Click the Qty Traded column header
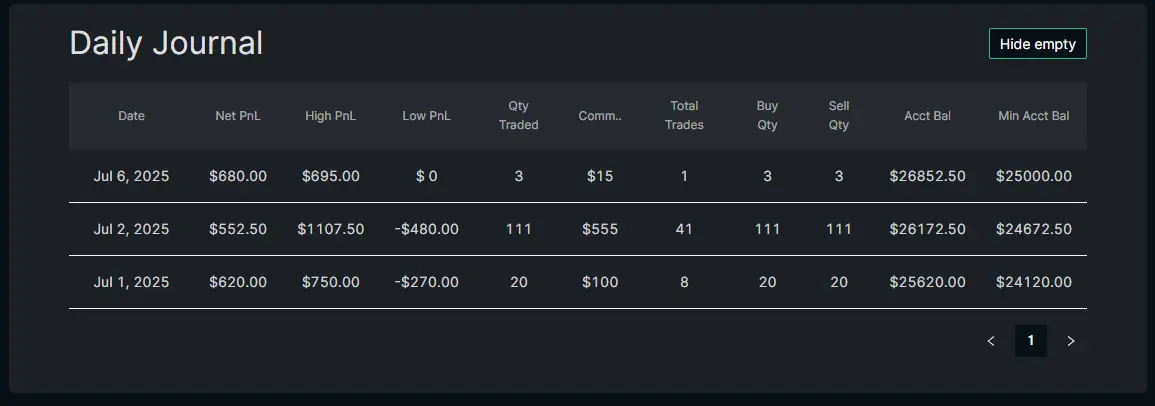The width and height of the screenshot is (1155, 406). point(519,116)
